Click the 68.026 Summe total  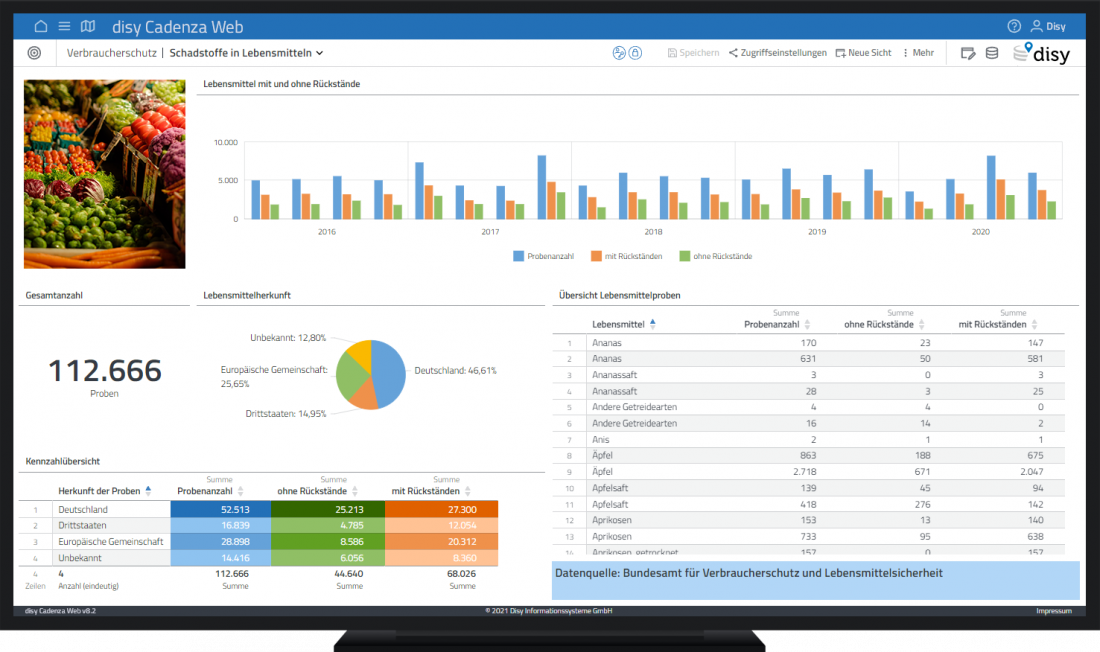point(461,573)
